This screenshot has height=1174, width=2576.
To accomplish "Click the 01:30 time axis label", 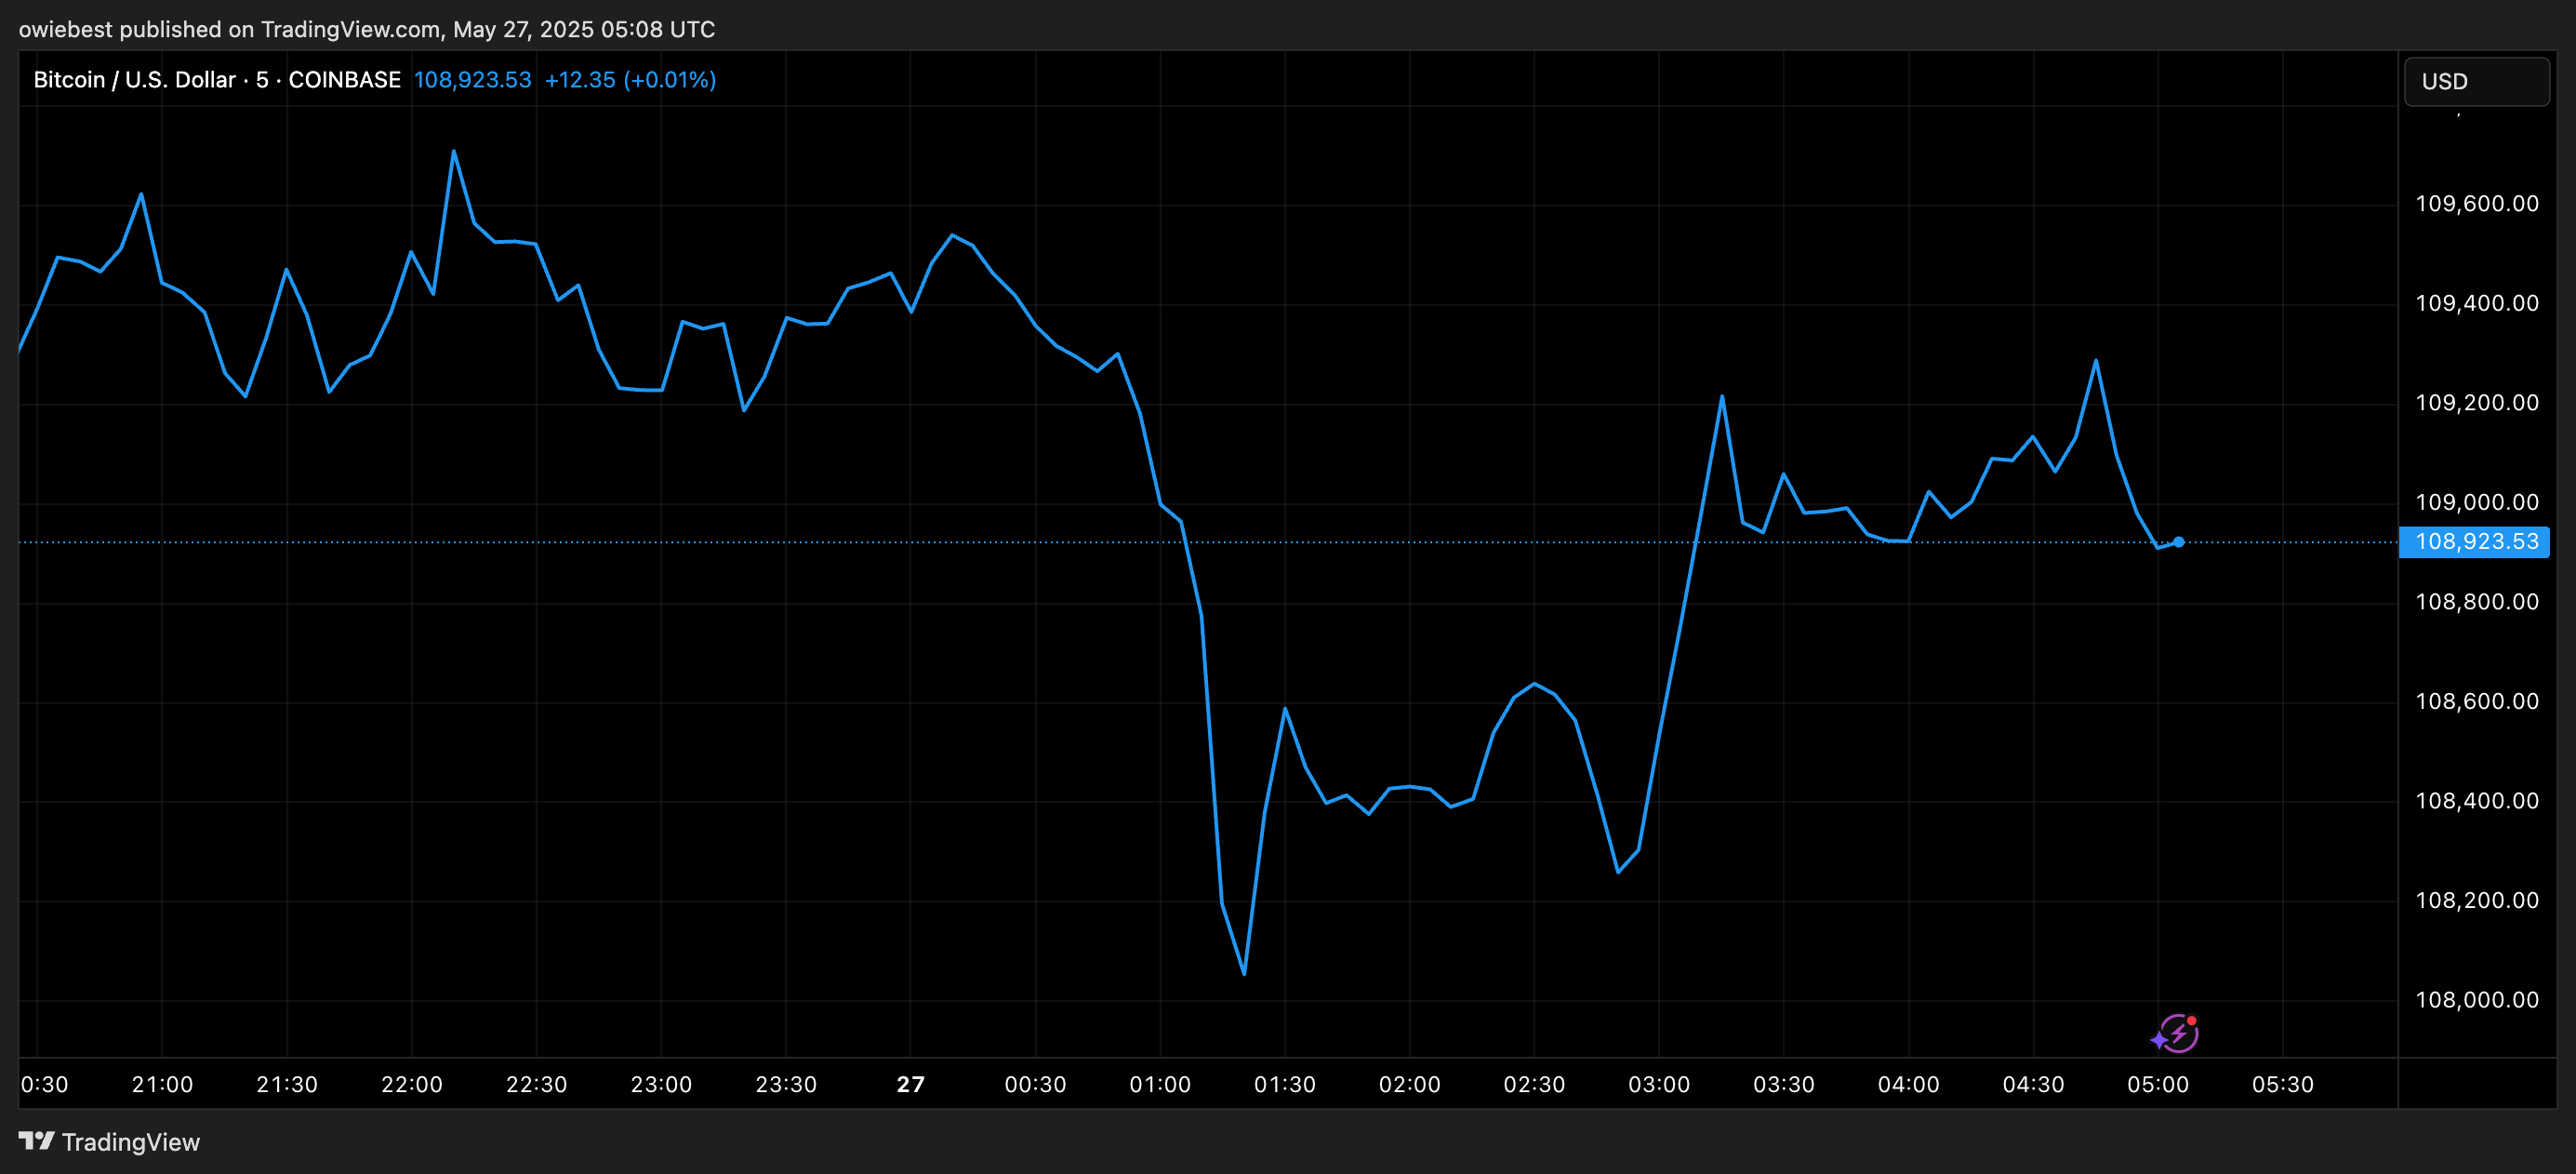I will coord(1285,1085).
